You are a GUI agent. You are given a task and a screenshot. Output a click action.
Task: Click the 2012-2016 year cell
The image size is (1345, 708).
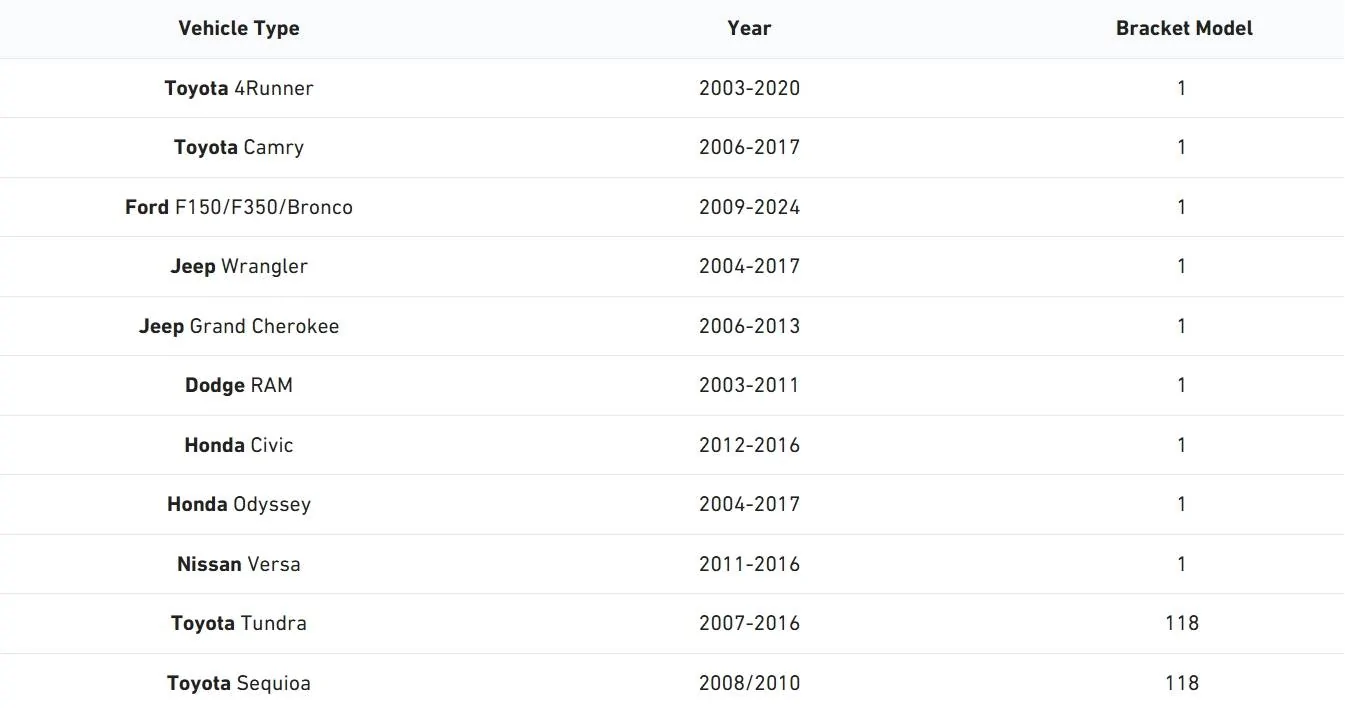click(749, 445)
